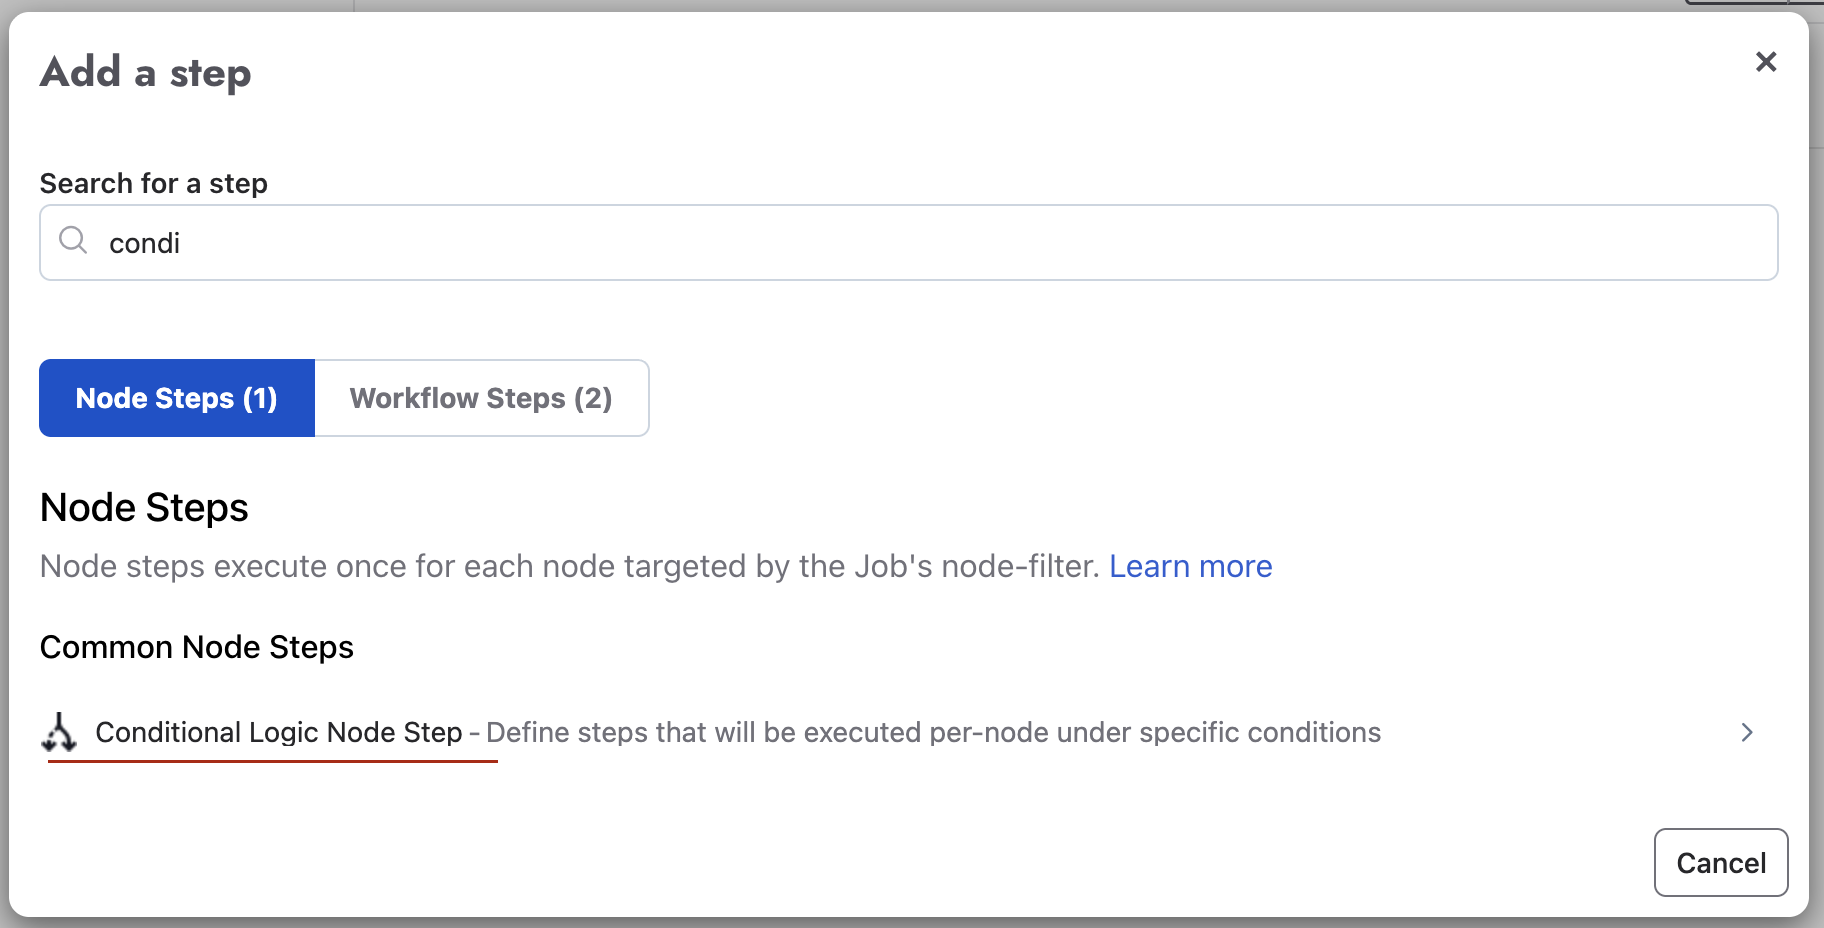Screen dimensions: 1824x928
Task: Open the Conditional Logic Node Step details
Action: [x=277, y=732]
